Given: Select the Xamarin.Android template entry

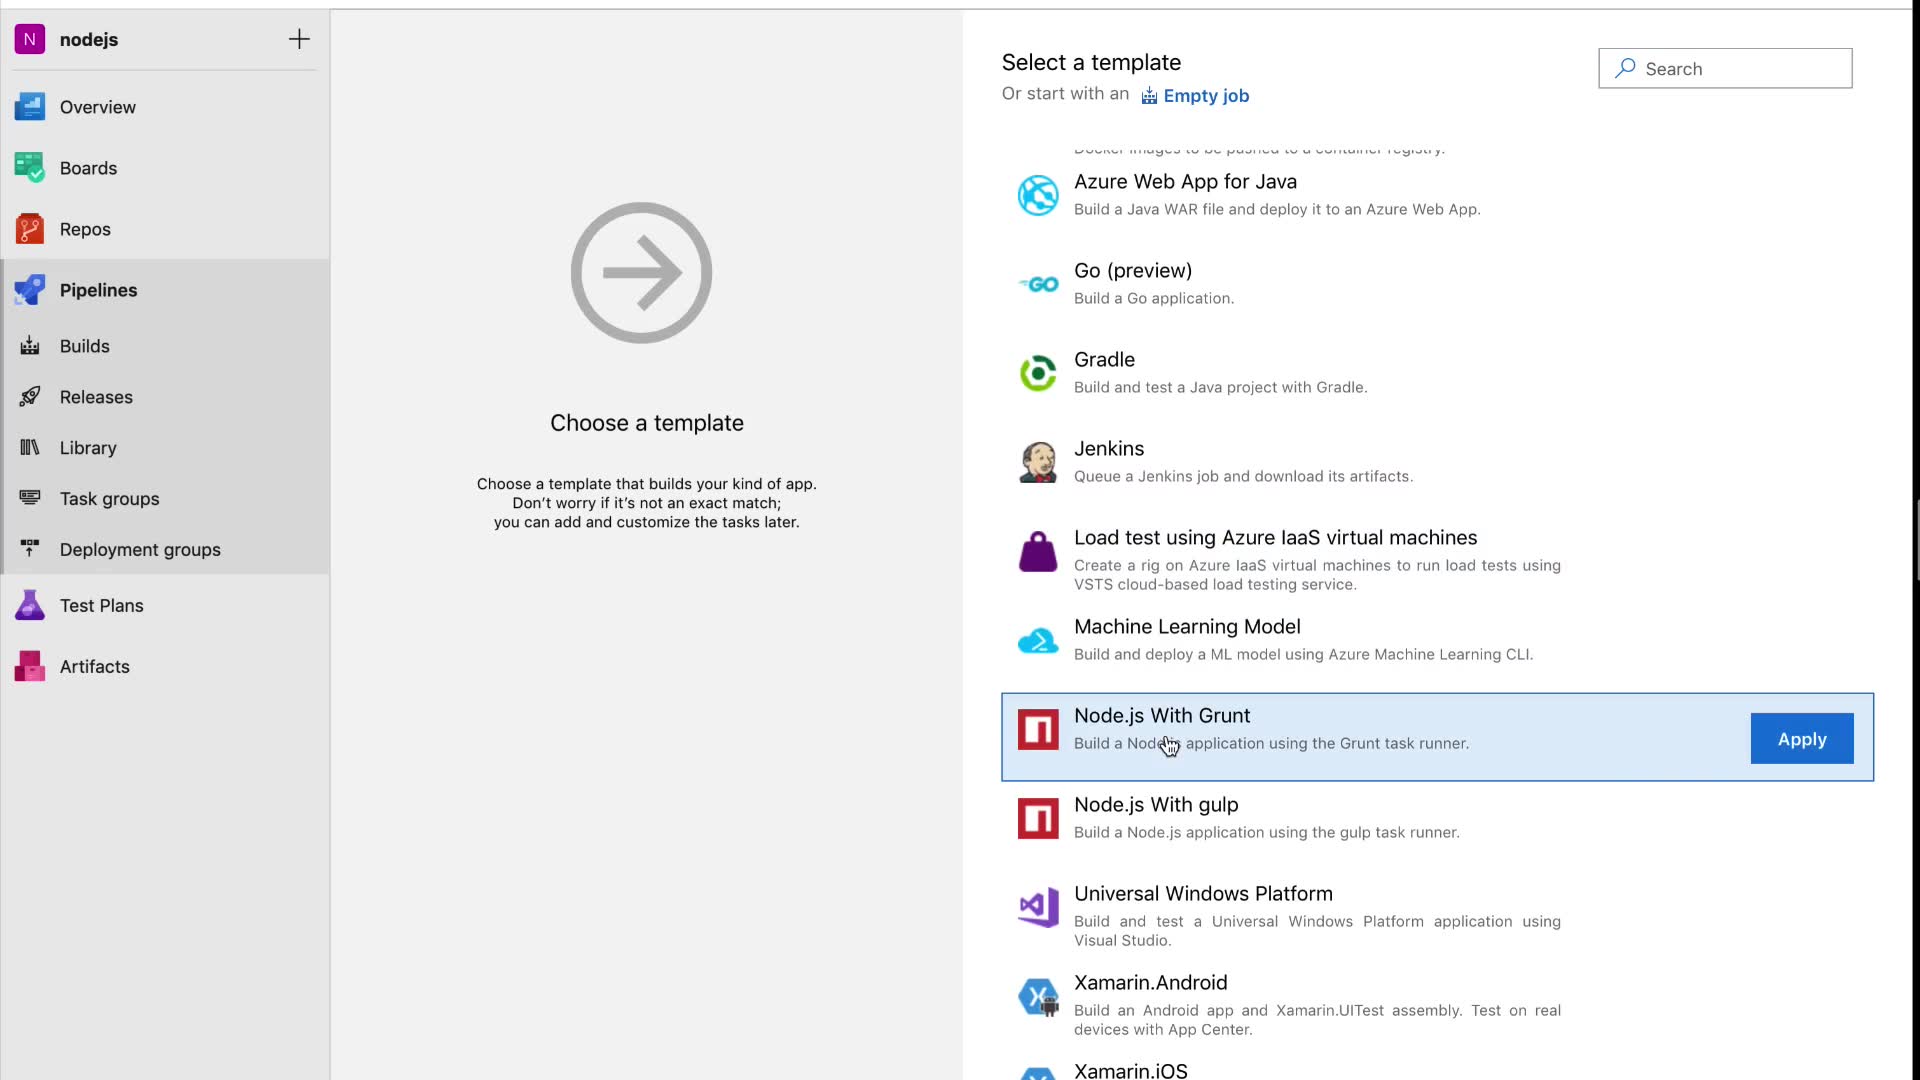Looking at the screenshot, I should tap(1150, 983).
